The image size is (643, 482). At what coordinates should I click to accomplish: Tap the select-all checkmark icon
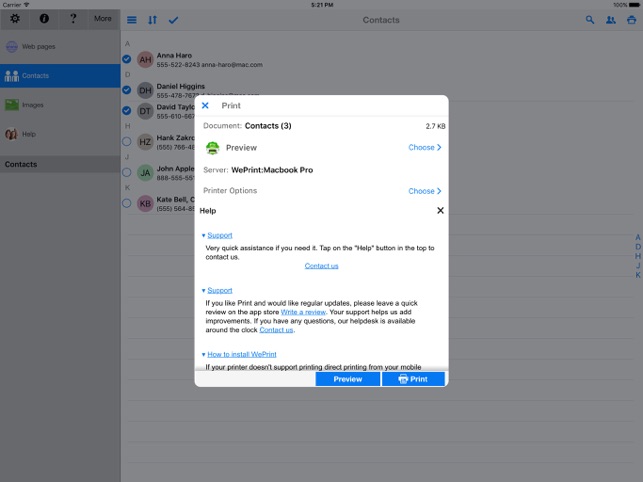click(x=174, y=20)
